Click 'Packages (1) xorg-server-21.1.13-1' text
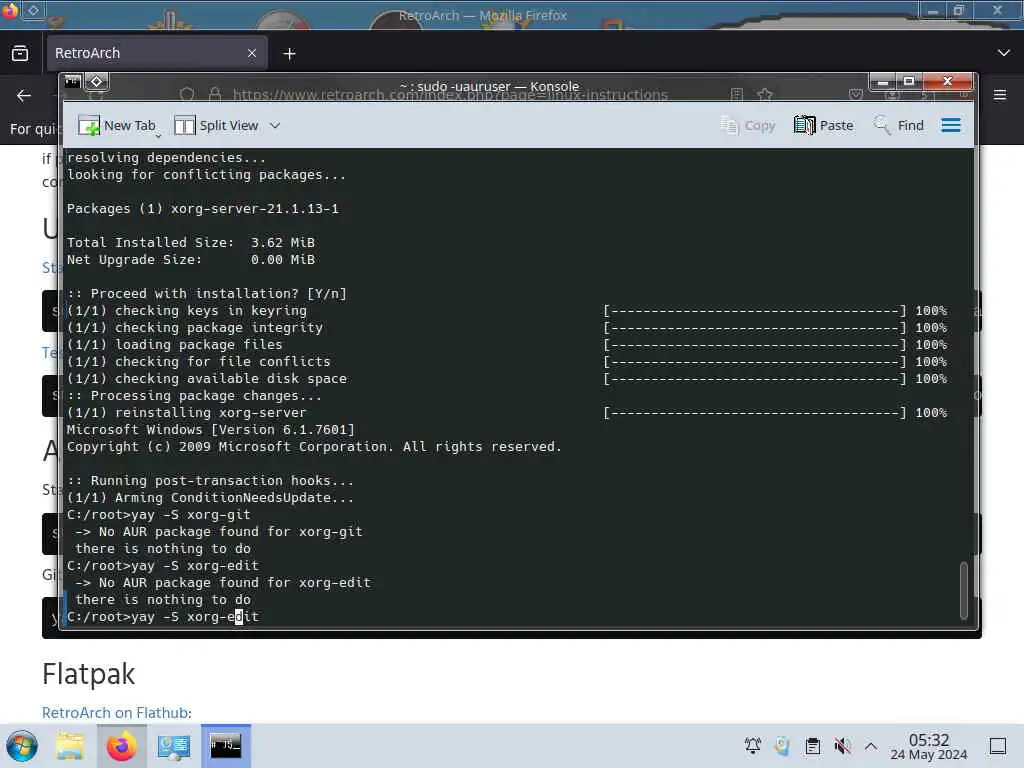Image resolution: width=1024 pixels, height=768 pixels. 202,209
